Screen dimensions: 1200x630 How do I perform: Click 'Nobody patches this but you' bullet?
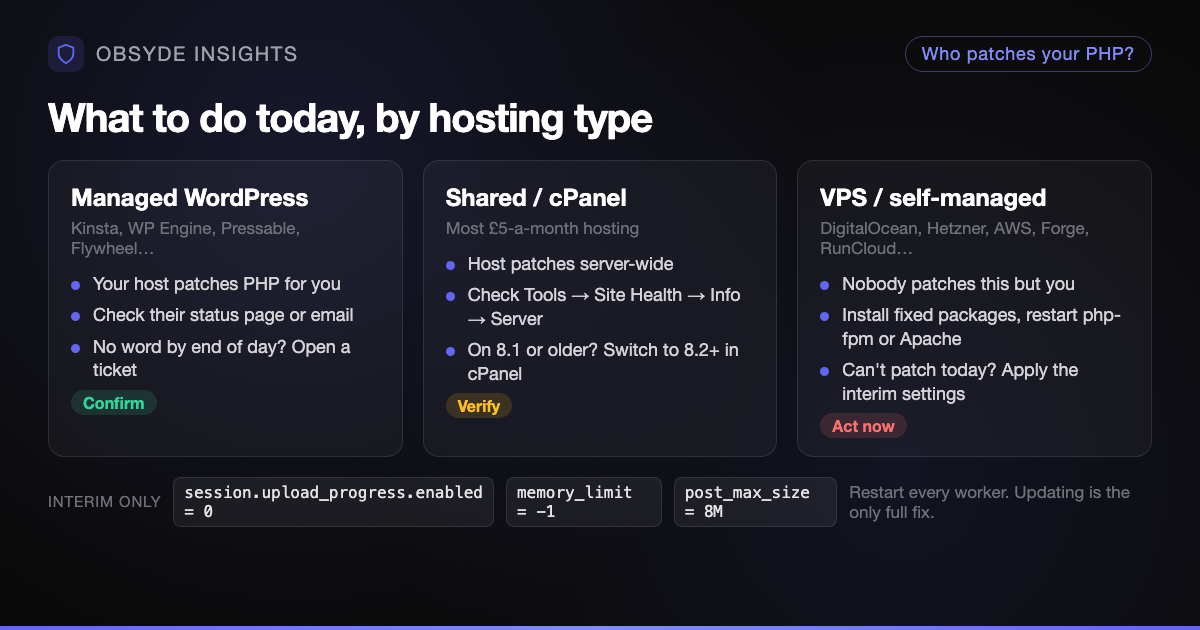[958, 284]
